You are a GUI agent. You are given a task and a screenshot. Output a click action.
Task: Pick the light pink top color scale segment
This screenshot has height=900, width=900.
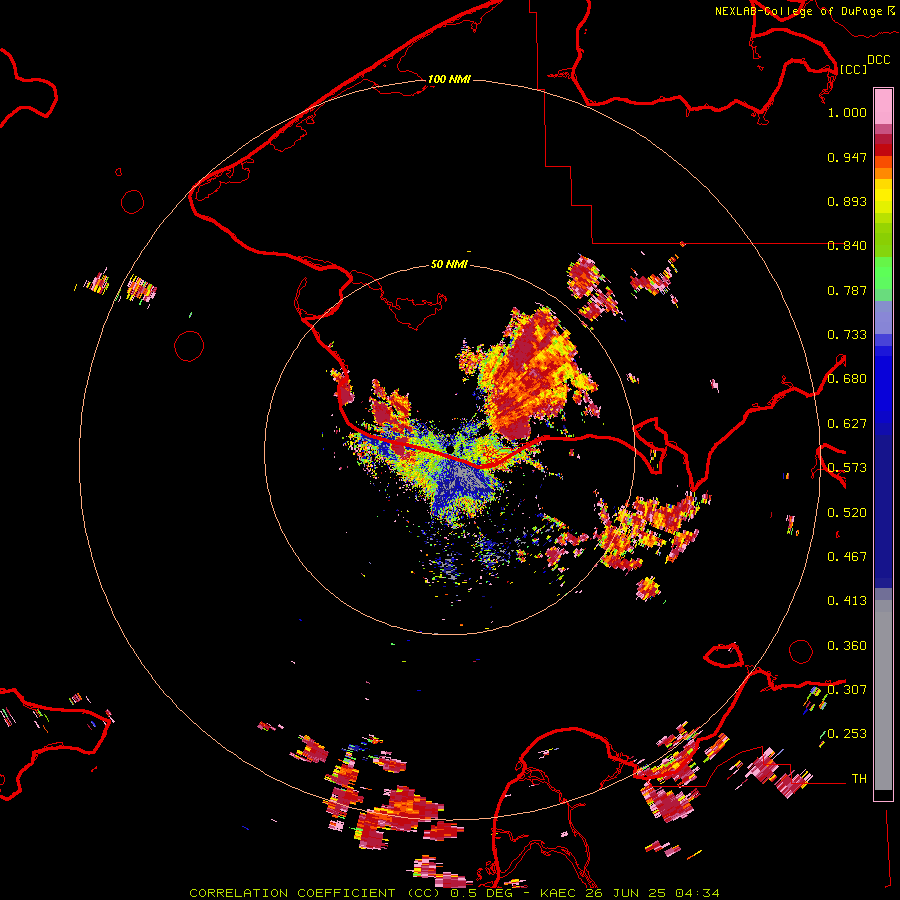point(883,107)
